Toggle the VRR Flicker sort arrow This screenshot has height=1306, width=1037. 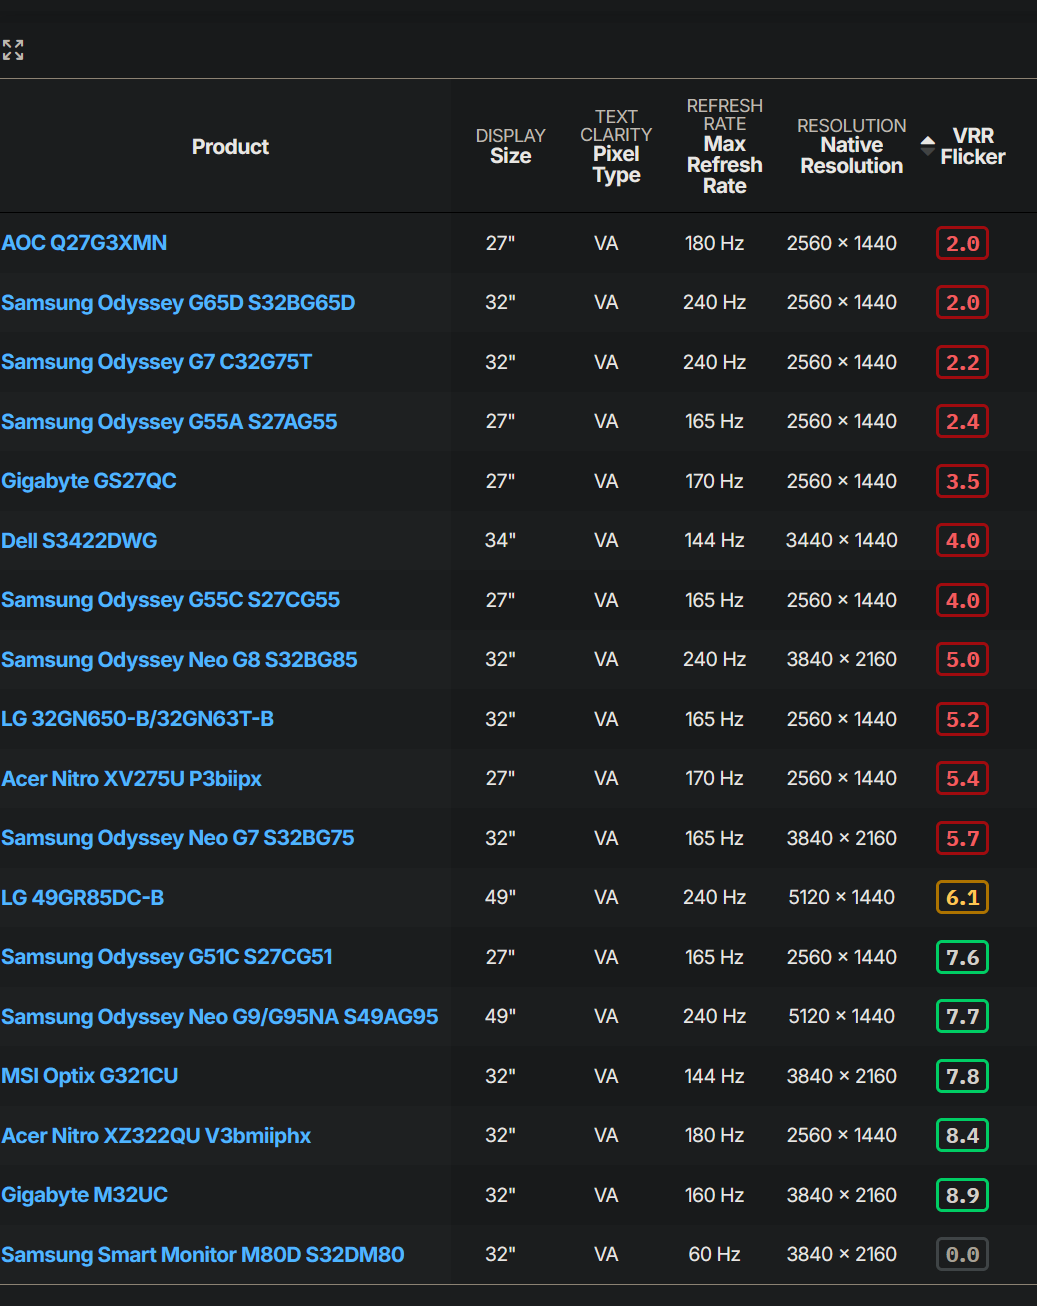(x=928, y=146)
